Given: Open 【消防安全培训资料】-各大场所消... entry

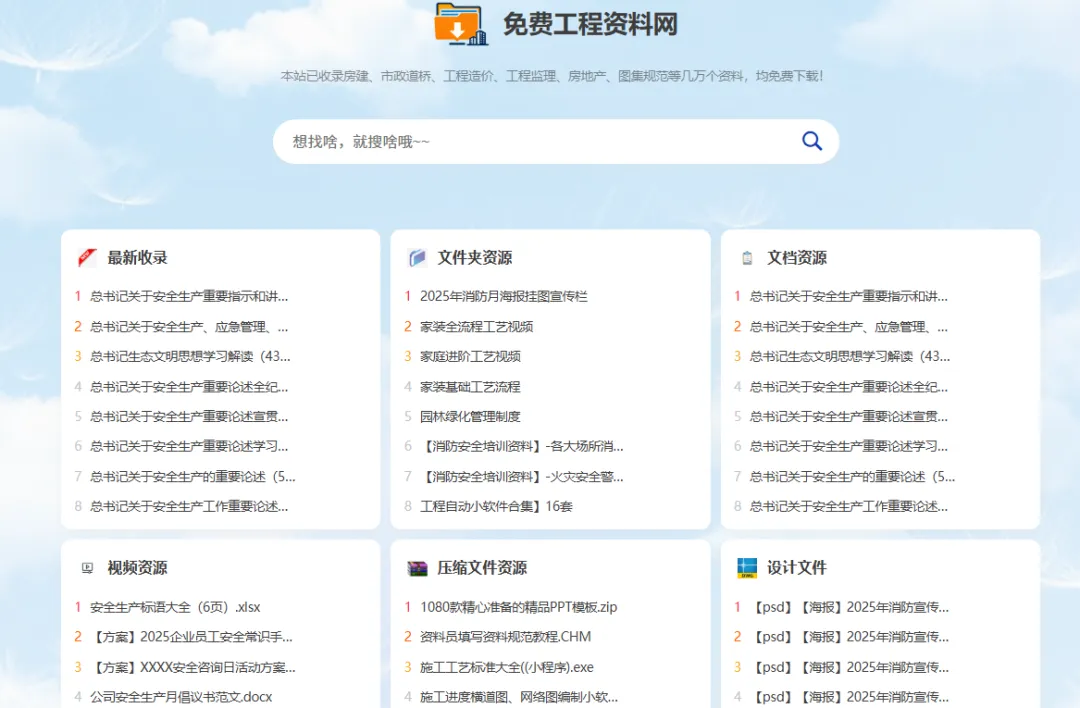Looking at the screenshot, I should (x=521, y=446).
